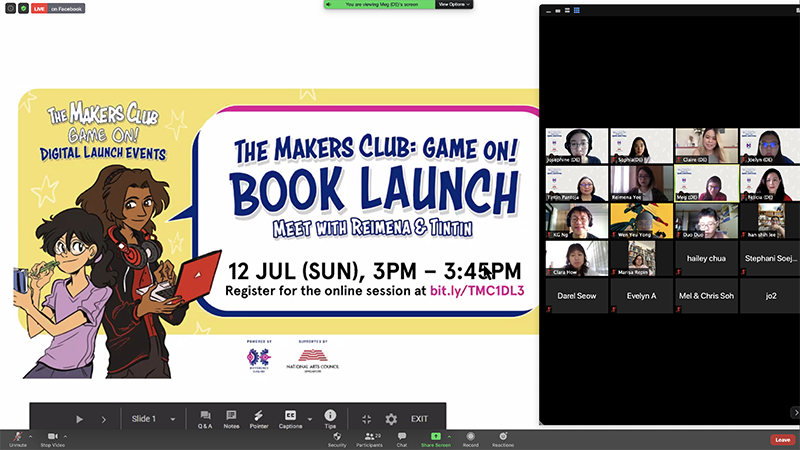
Task: Leave the meeting
Action: (783, 440)
